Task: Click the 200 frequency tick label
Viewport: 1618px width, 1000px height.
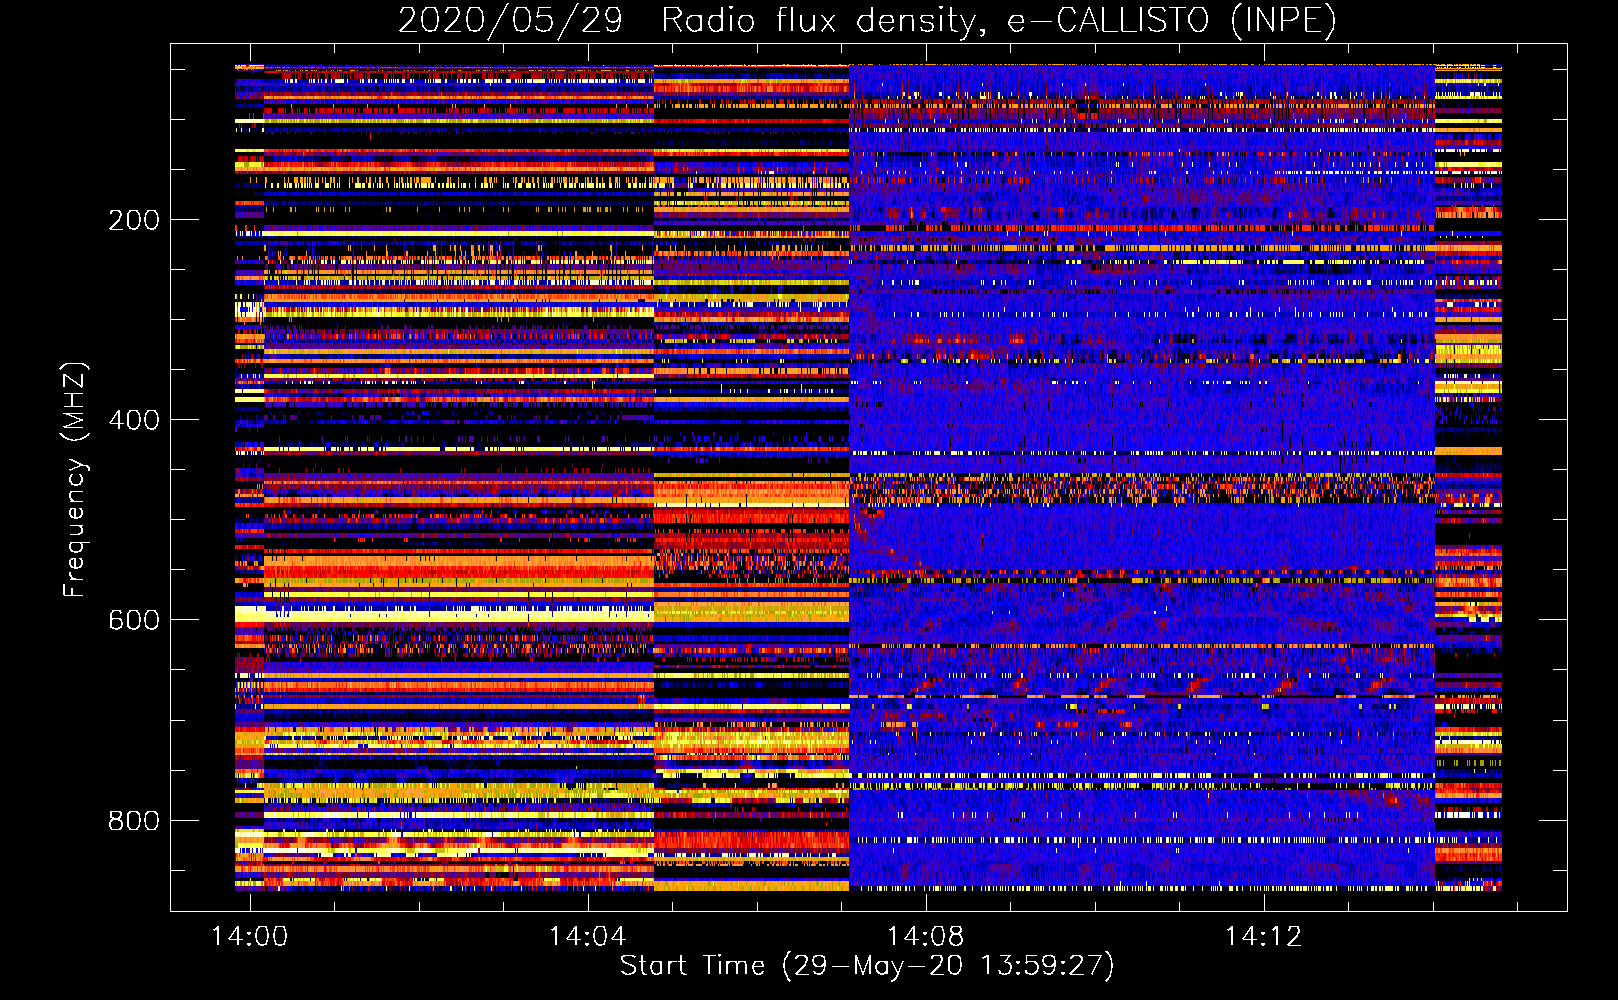Action: pyautogui.click(x=134, y=220)
